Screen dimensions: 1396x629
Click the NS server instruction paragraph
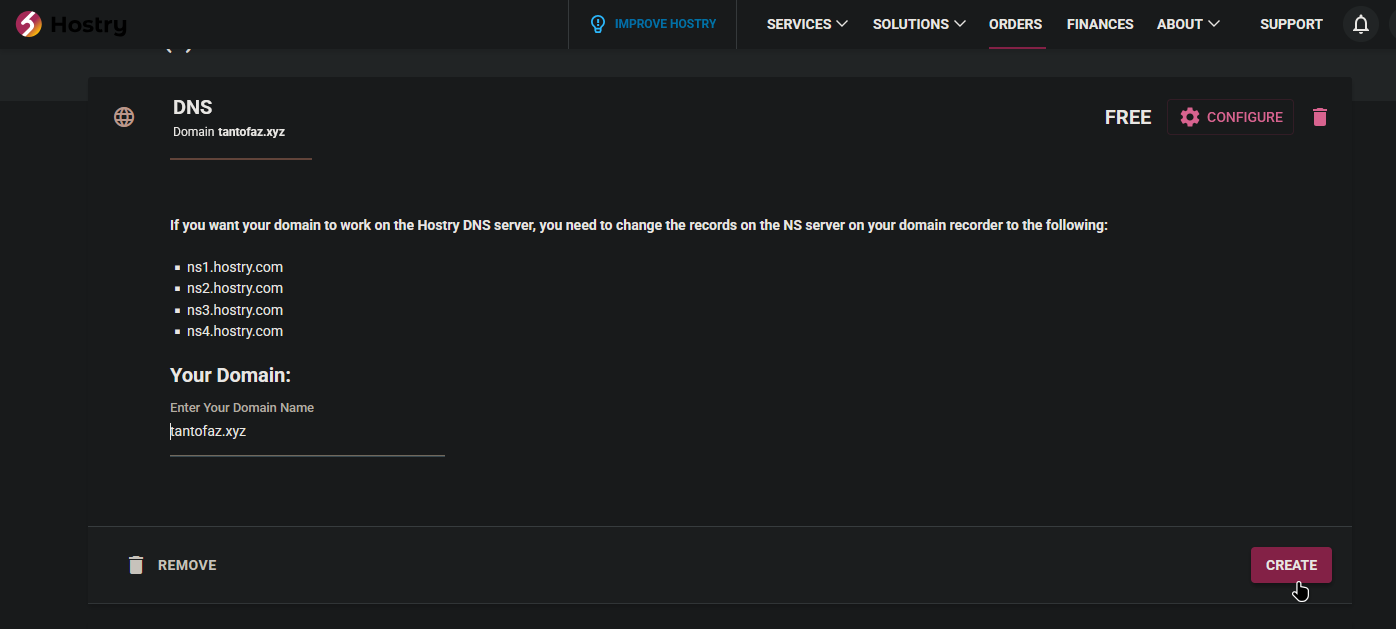[x=639, y=225]
